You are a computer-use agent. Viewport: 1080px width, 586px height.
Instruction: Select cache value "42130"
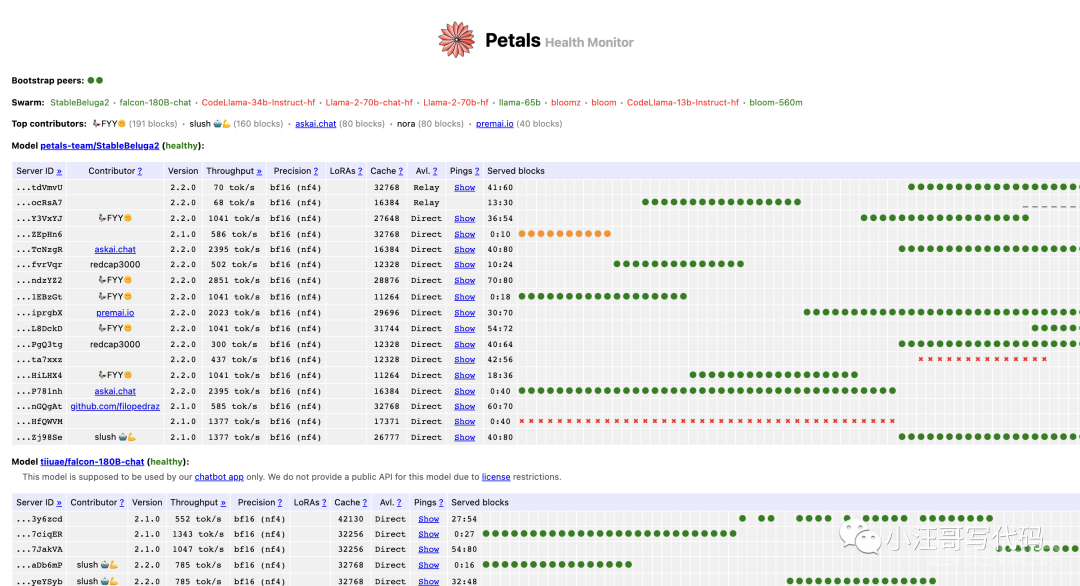(349, 520)
